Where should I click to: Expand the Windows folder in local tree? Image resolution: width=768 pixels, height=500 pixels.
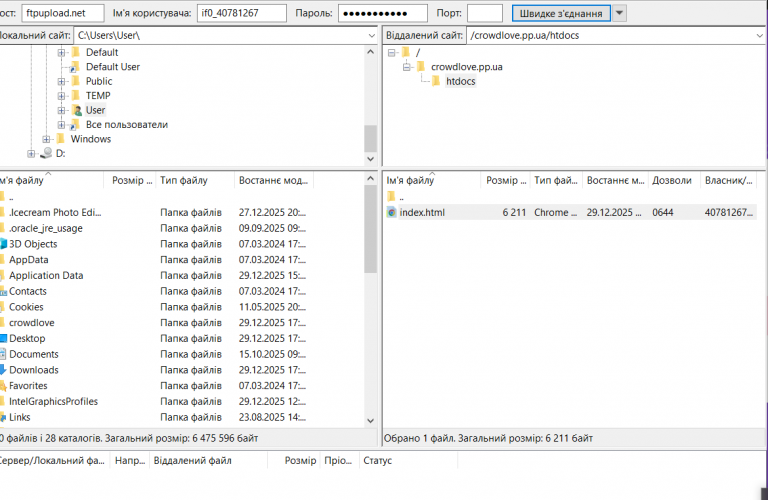tap(46, 139)
